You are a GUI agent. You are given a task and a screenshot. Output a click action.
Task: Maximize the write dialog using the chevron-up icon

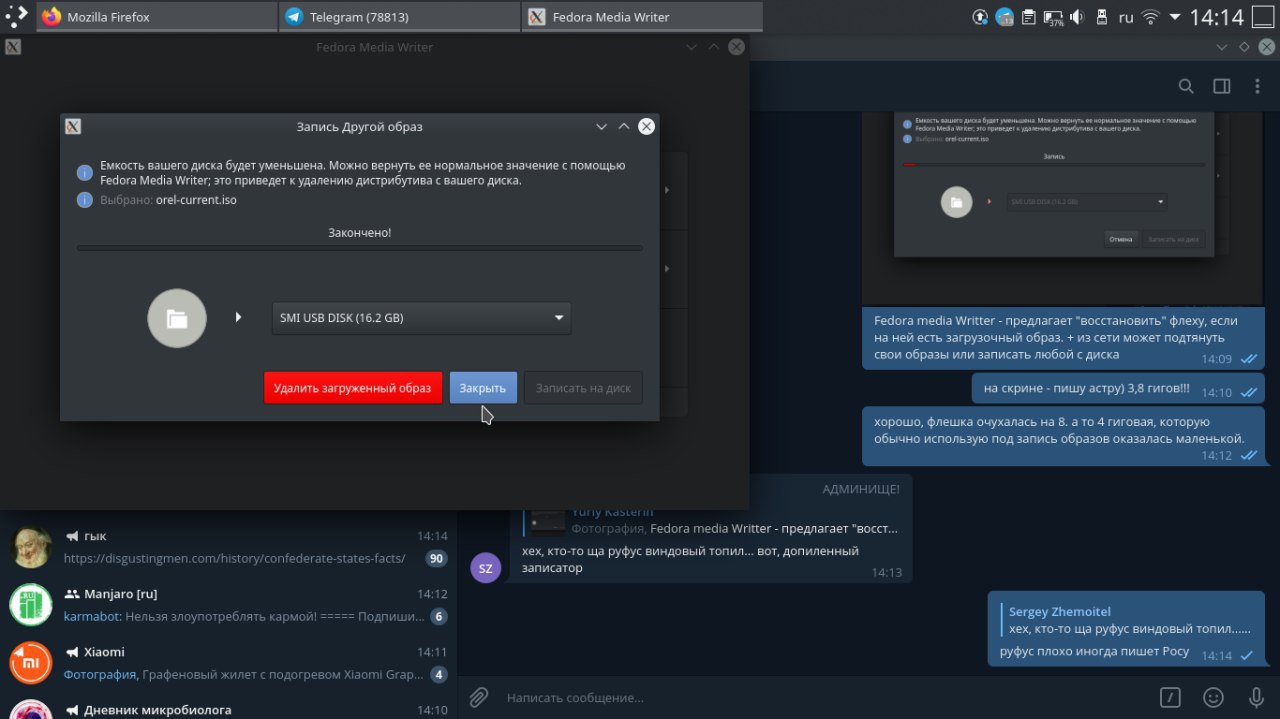click(x=624, y=126)
